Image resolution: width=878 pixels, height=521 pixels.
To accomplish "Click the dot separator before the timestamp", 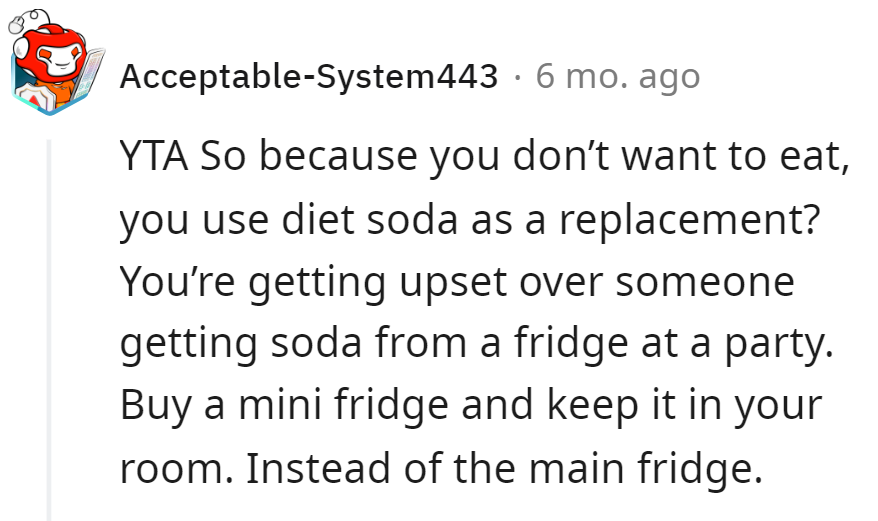I will [516, 76].
